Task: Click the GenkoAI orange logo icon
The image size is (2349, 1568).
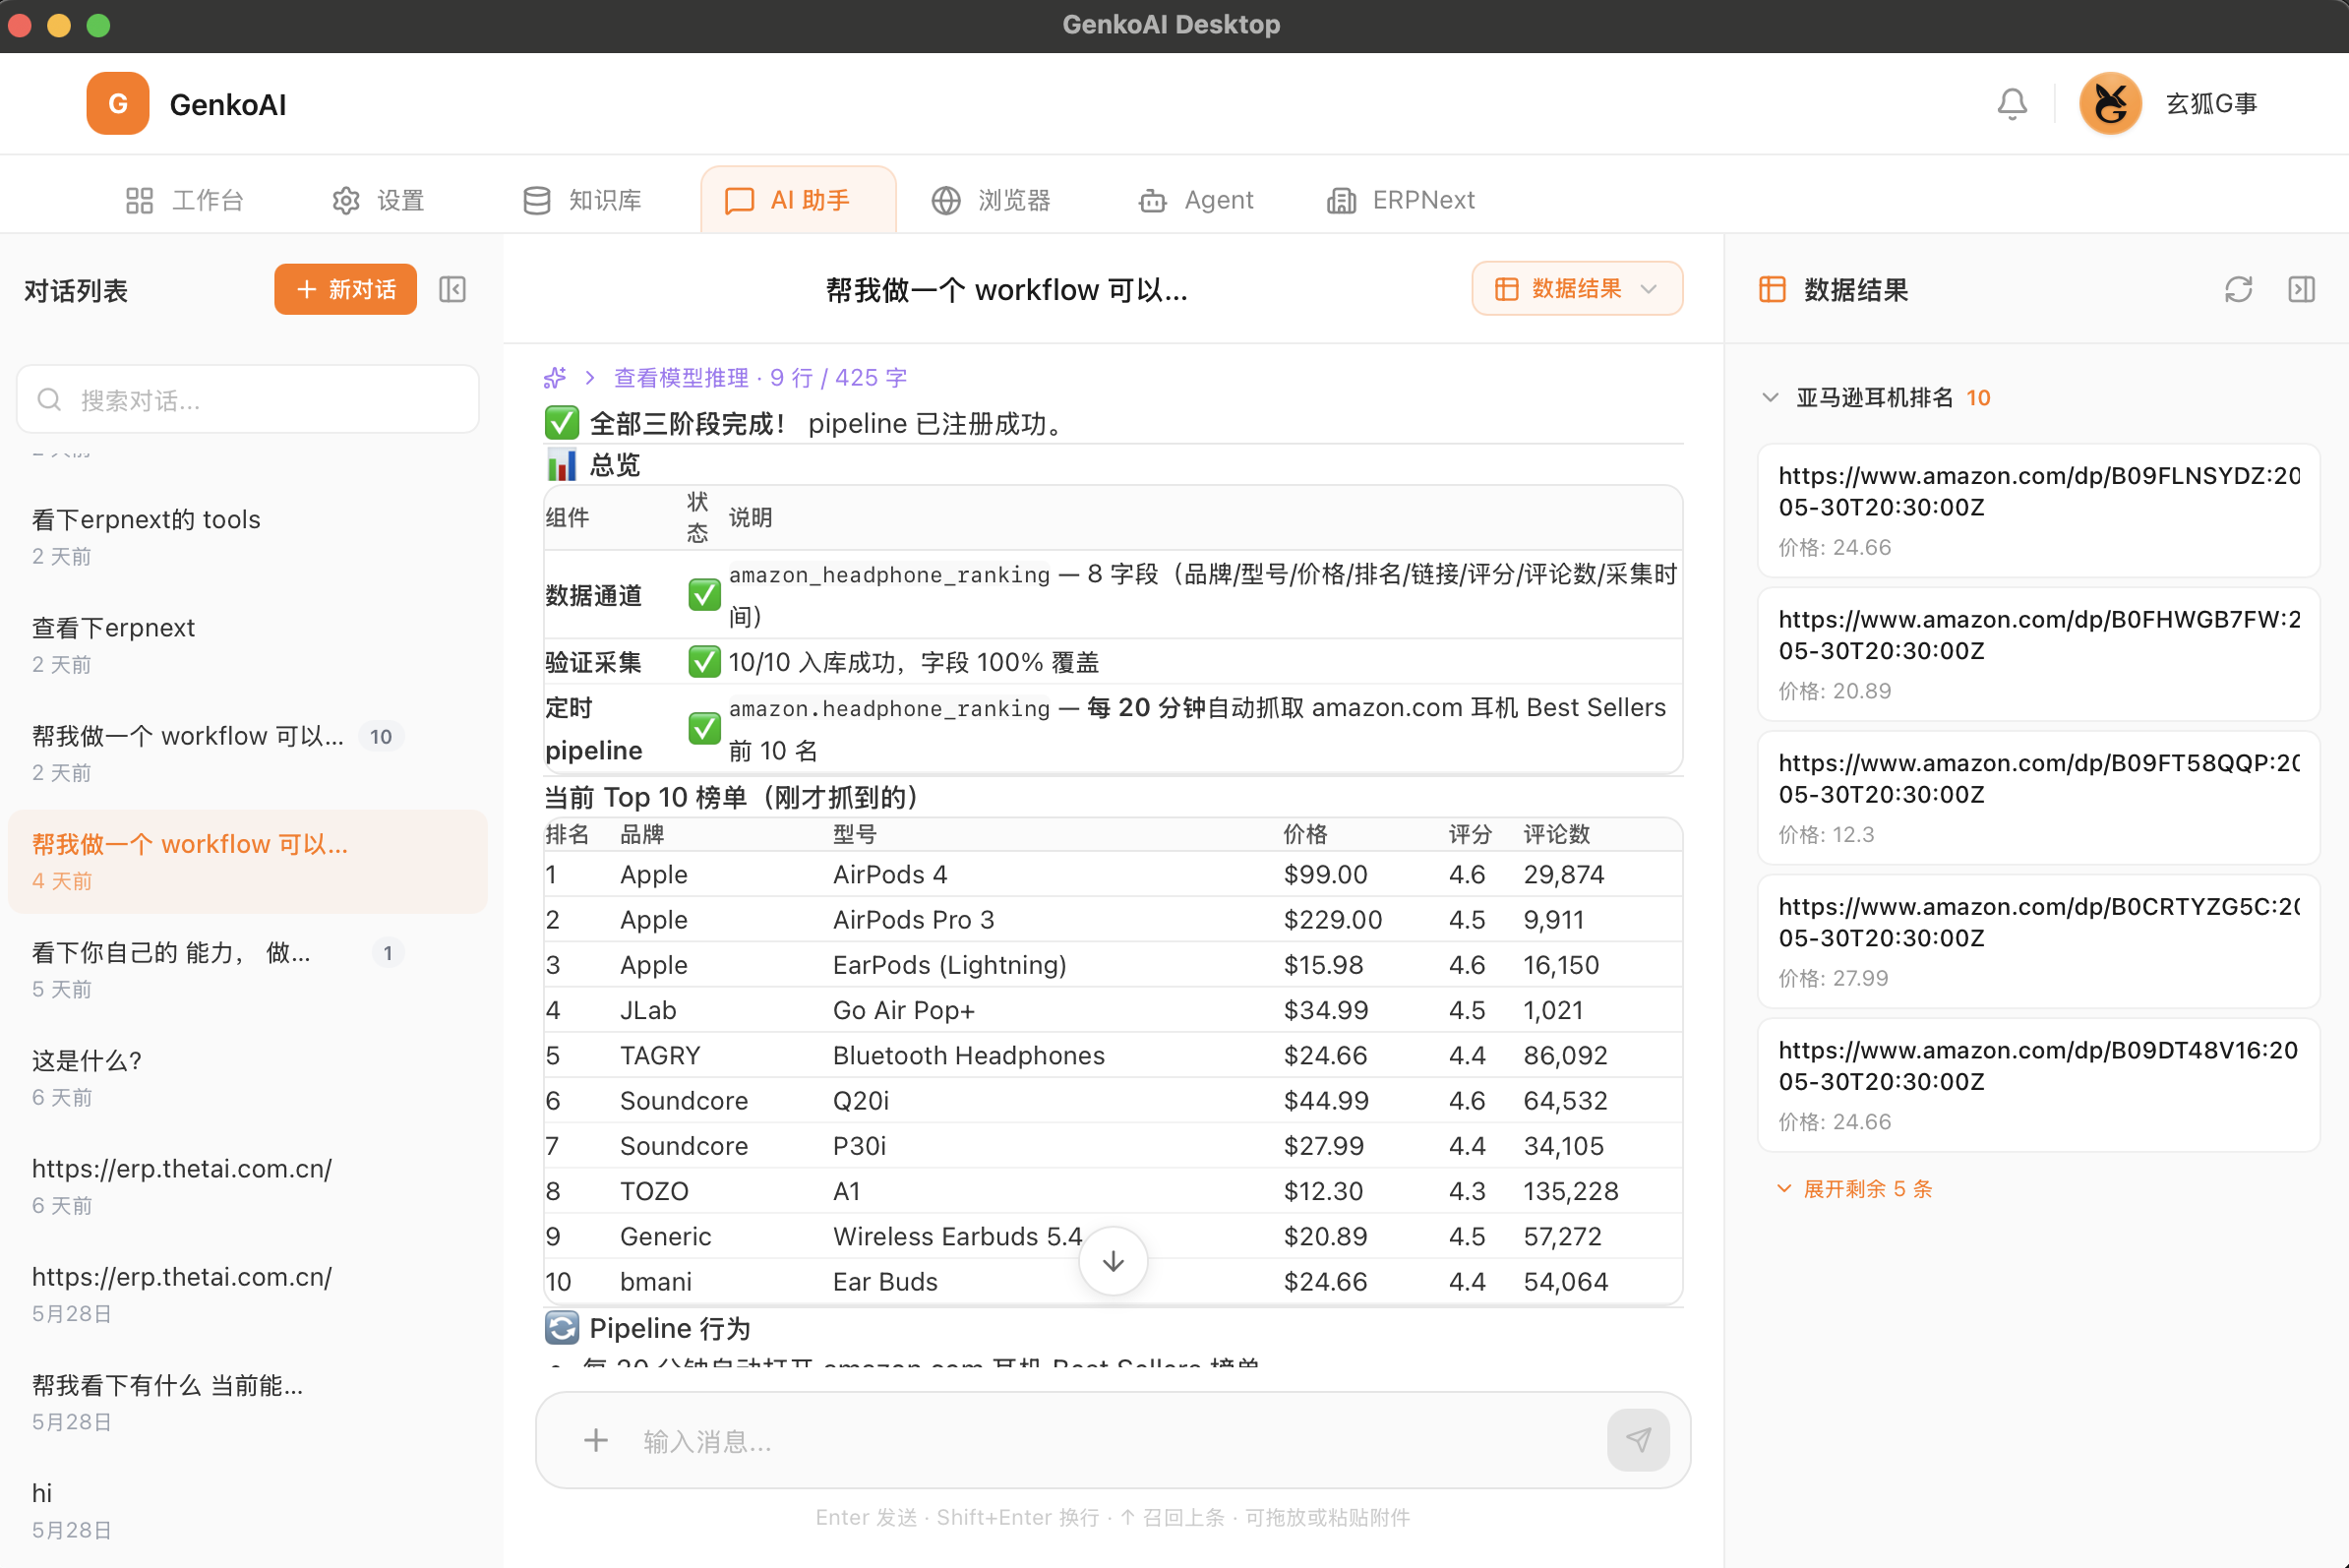Action: [x=117, y=103]
